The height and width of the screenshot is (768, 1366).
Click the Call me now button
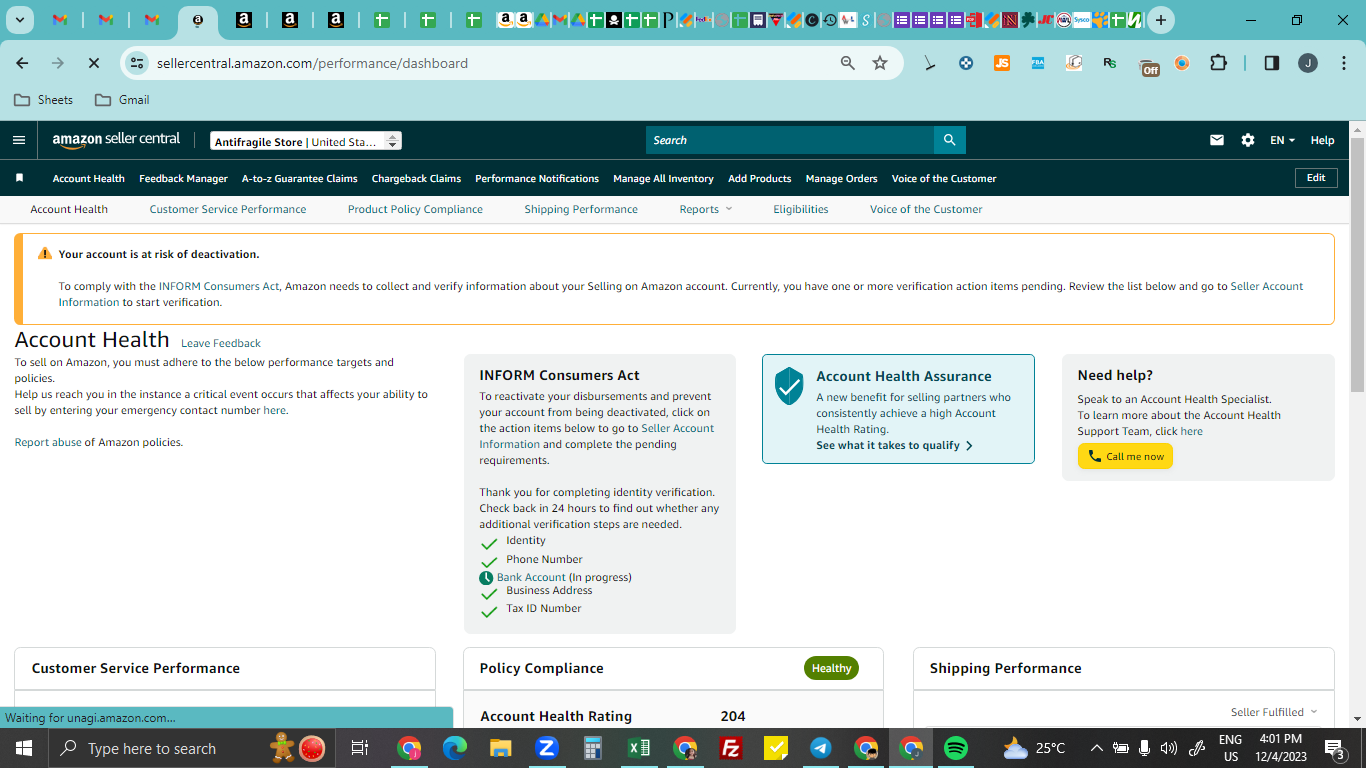(1125, 456)
